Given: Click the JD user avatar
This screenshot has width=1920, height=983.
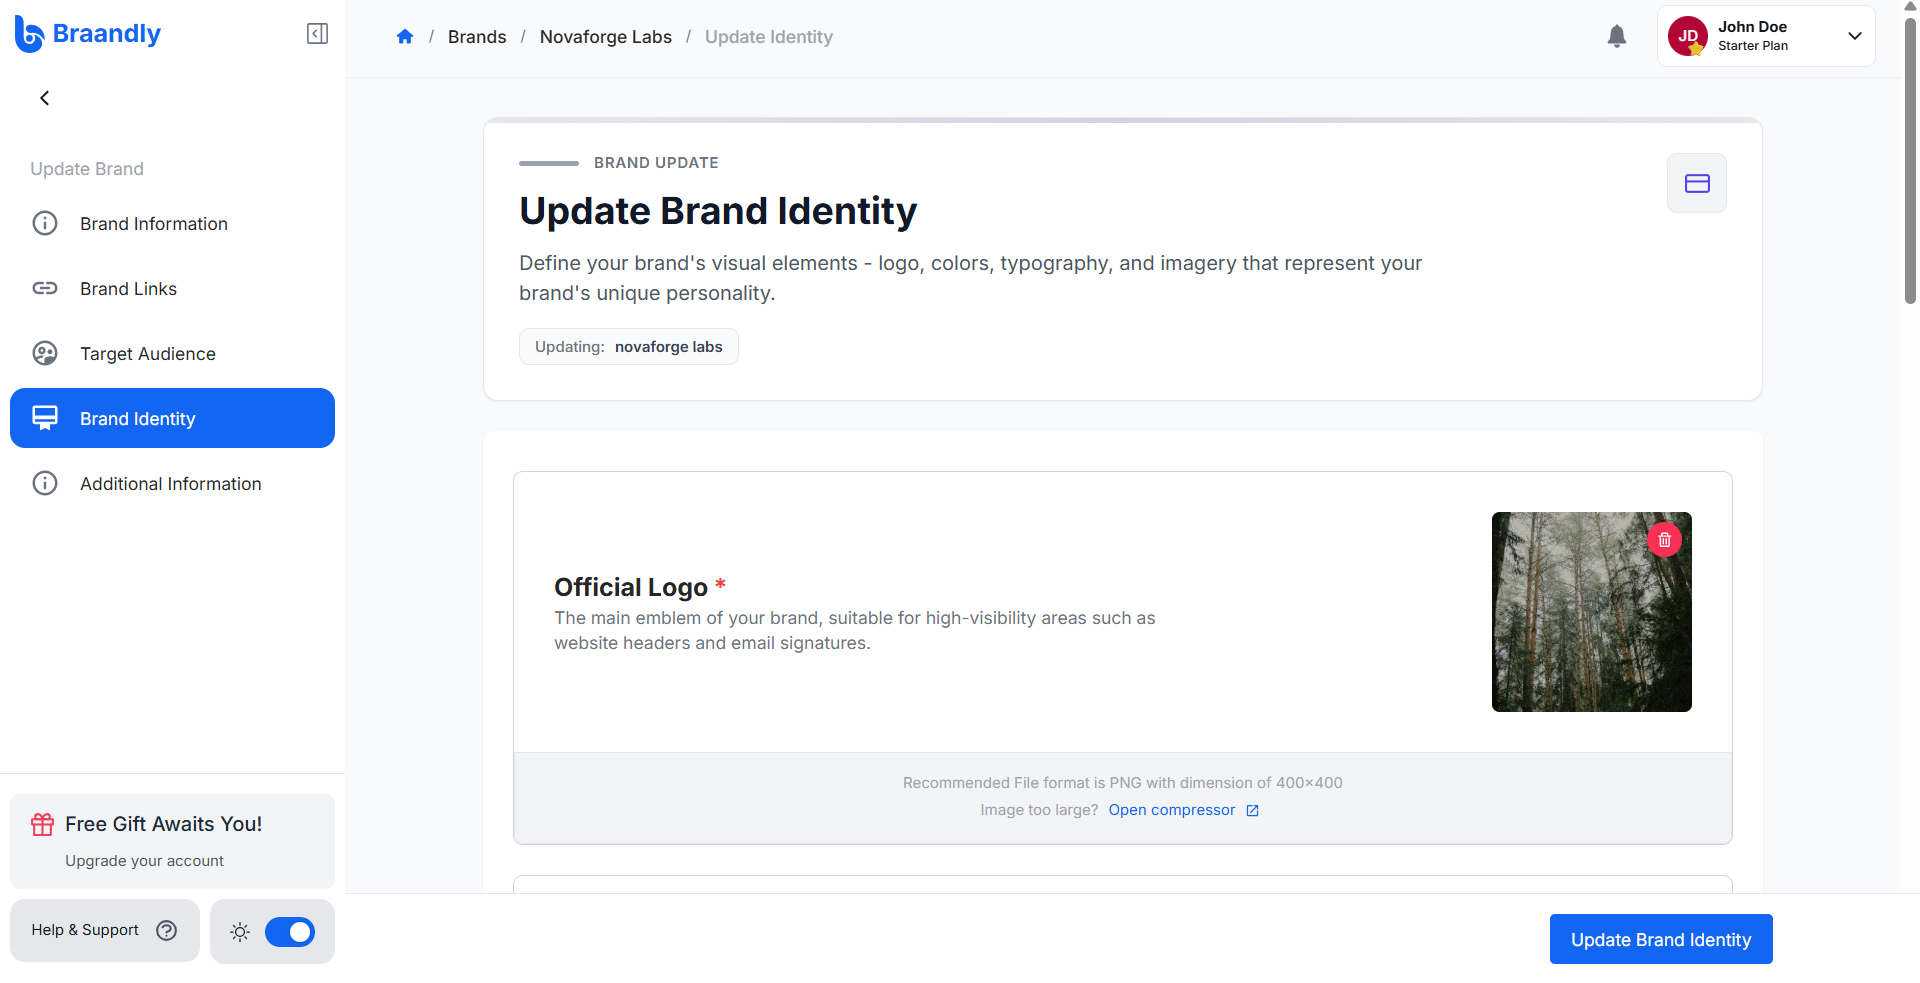Looking at the screenshot, I should (1688, 36).
